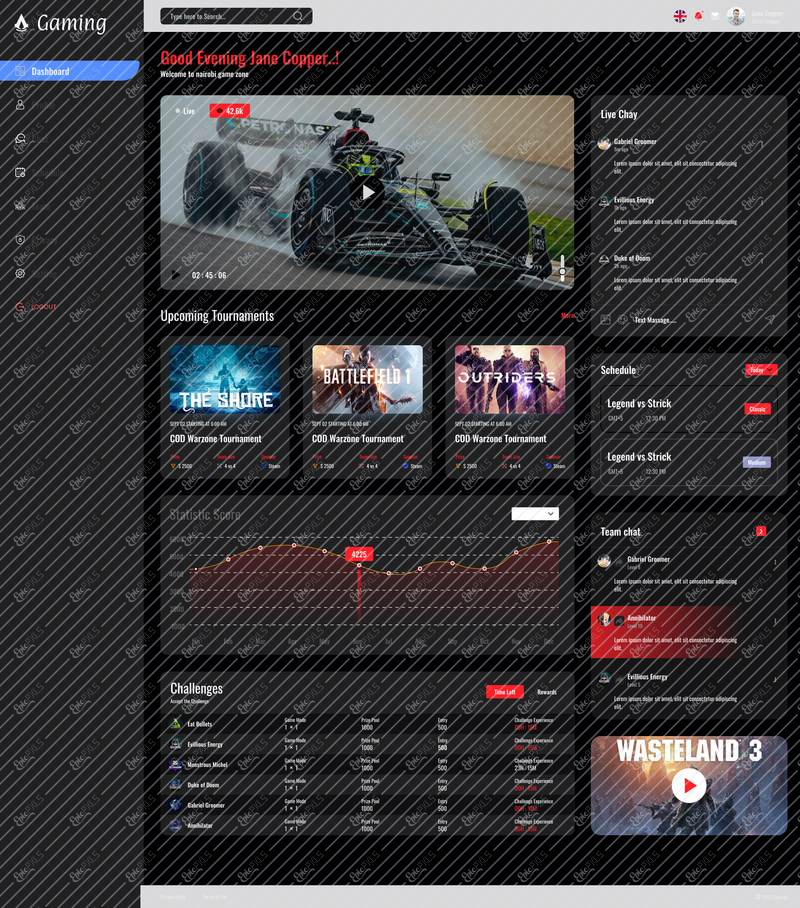
Task: Open the Team sidebar item
Action: (x=33, y=206)
